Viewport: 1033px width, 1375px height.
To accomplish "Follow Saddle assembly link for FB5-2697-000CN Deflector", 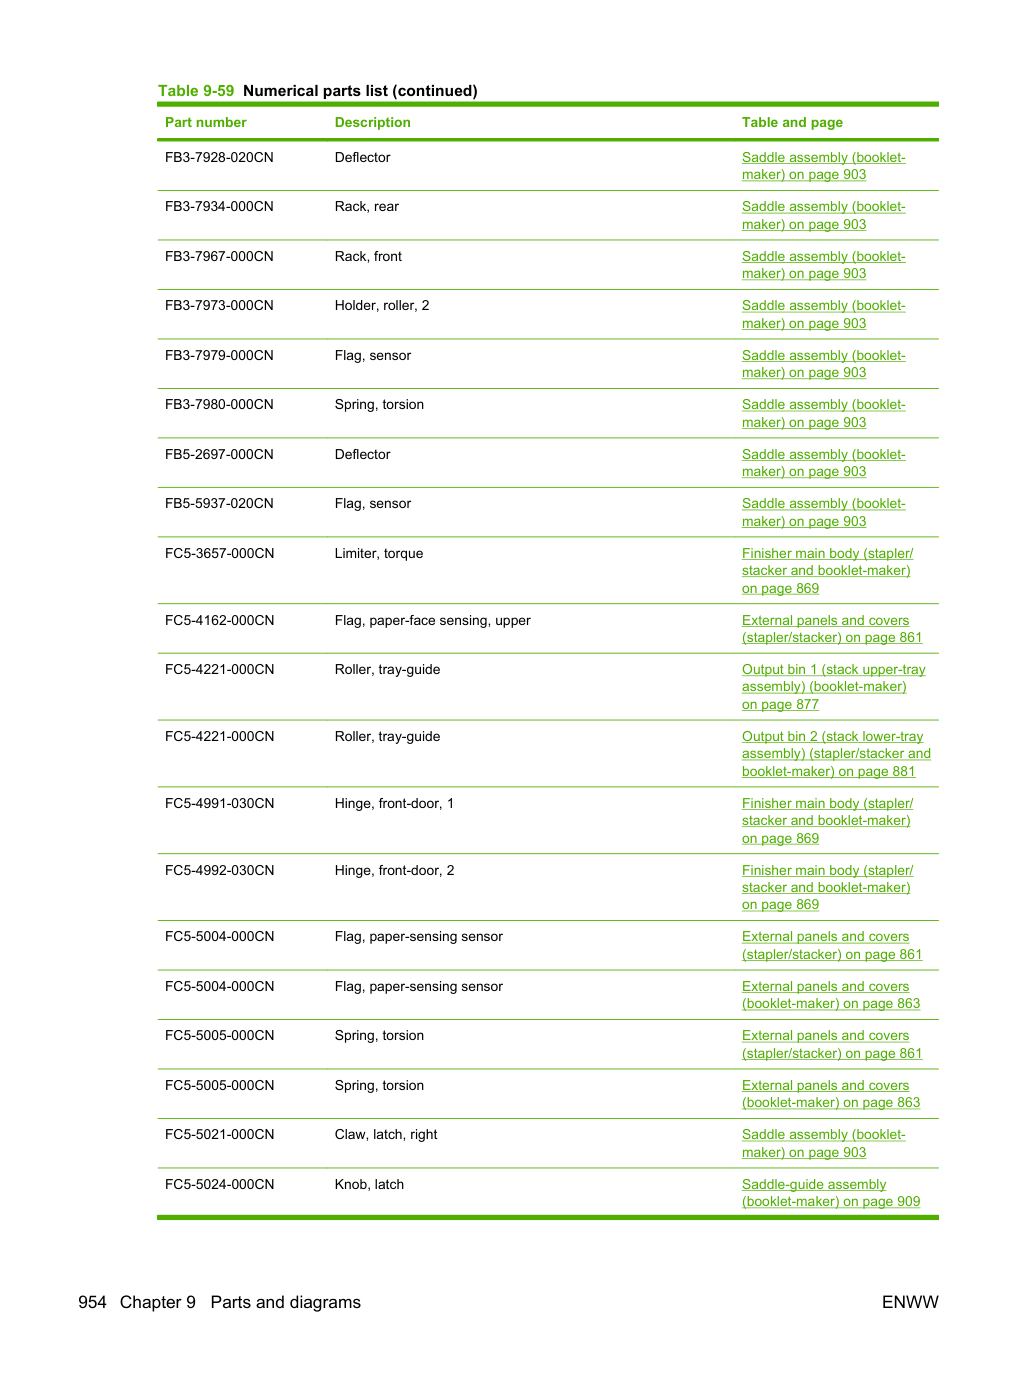I will click(x=823, y=463).
